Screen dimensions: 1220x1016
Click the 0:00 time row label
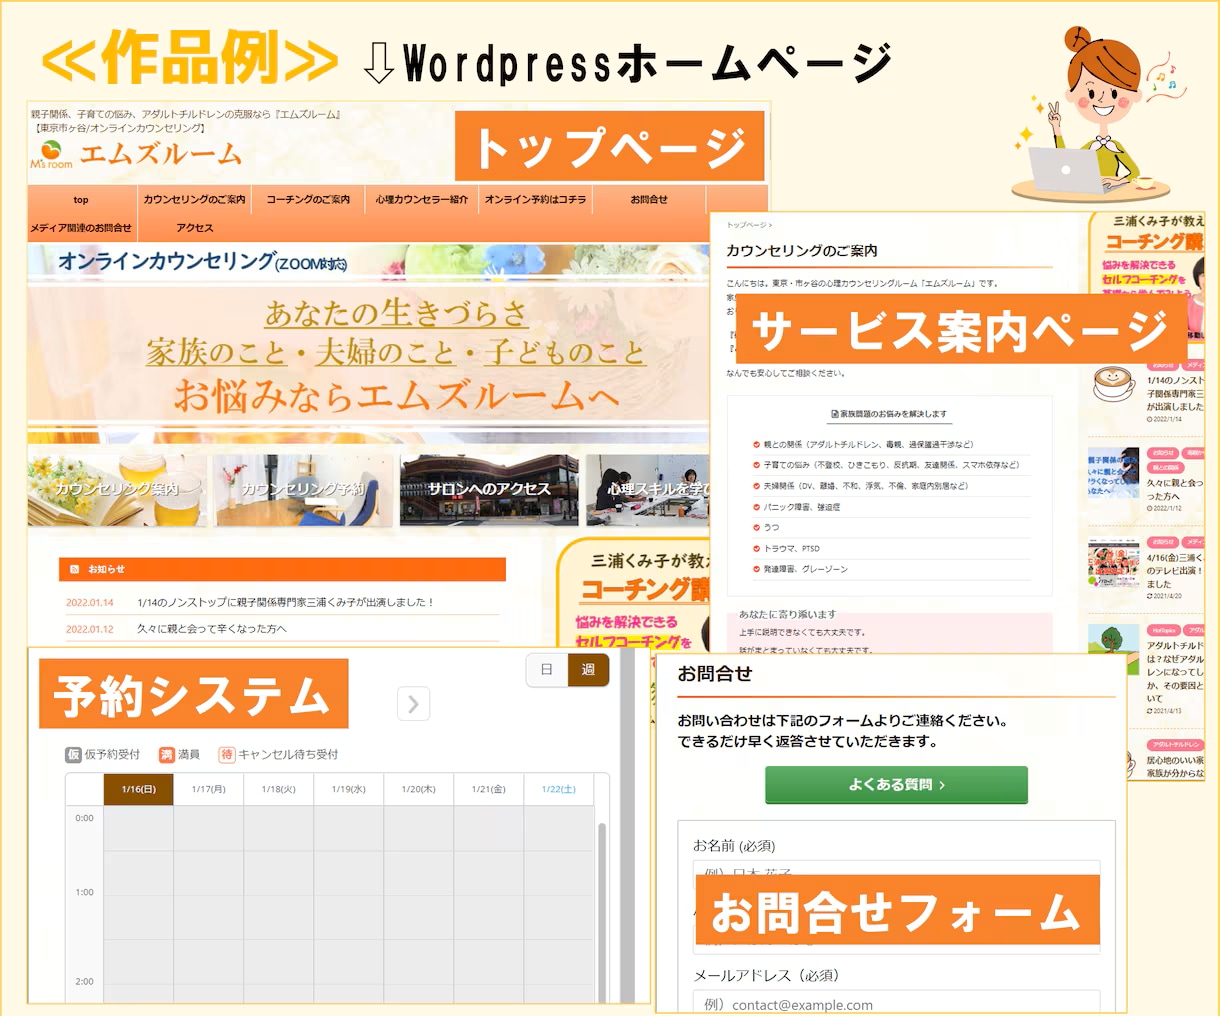pos(85,818)
